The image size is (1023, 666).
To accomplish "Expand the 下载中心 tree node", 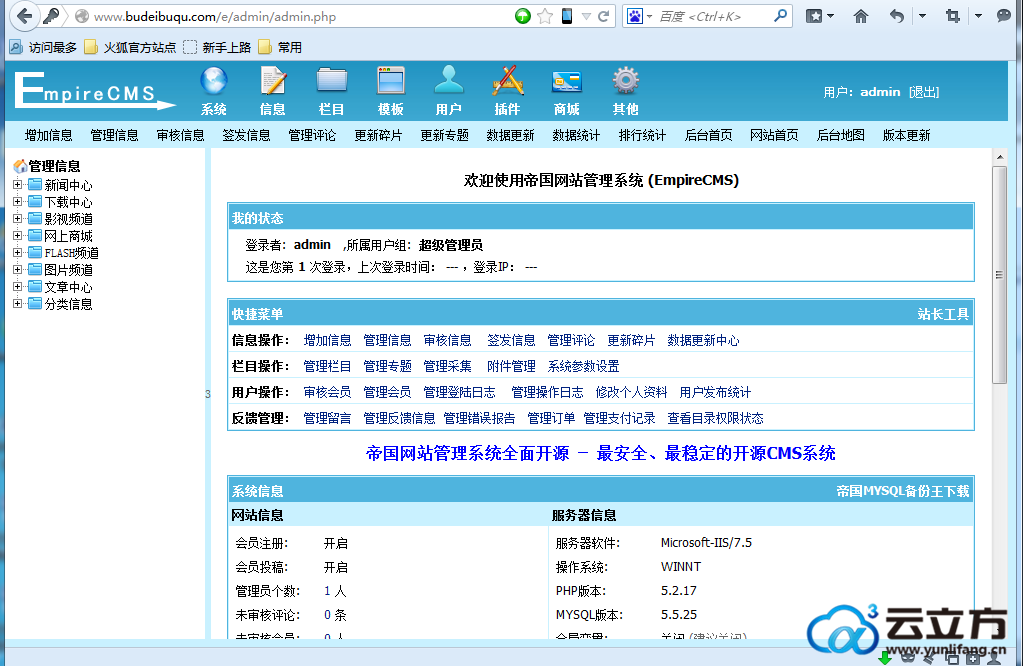I will (x=18, y=202).
